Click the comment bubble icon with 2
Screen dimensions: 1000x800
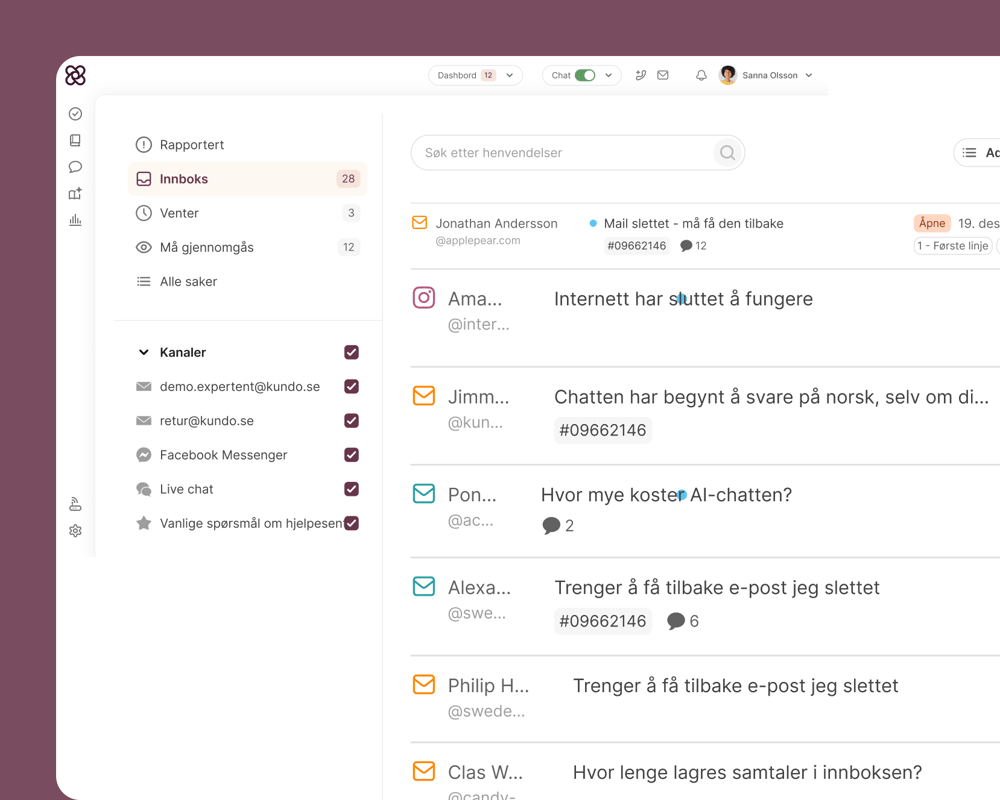[551, 526]
